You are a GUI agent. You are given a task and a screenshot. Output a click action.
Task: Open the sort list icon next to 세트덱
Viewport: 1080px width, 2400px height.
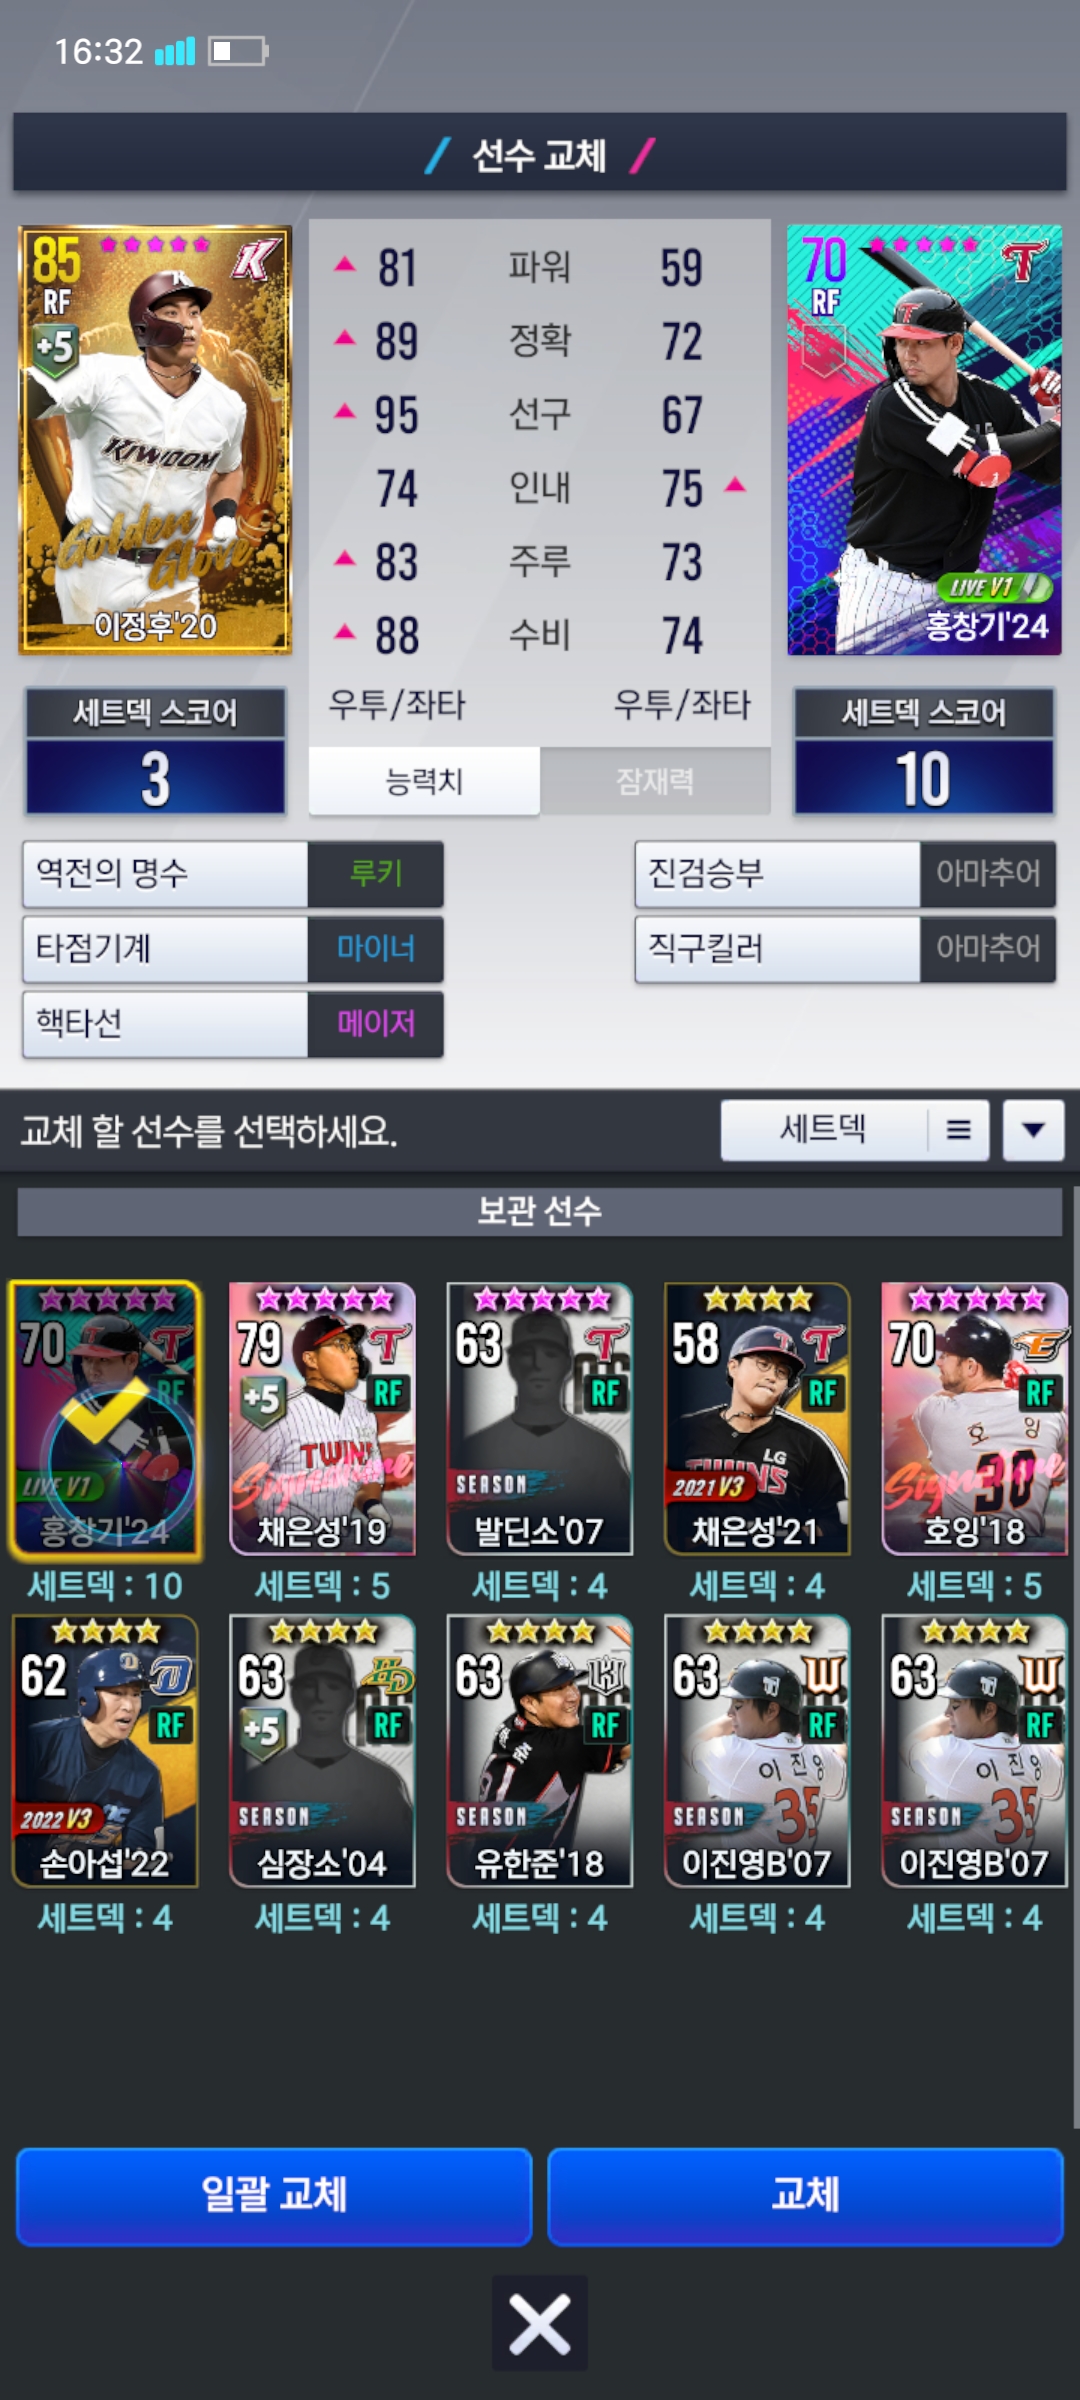(x=958, y=1130)
